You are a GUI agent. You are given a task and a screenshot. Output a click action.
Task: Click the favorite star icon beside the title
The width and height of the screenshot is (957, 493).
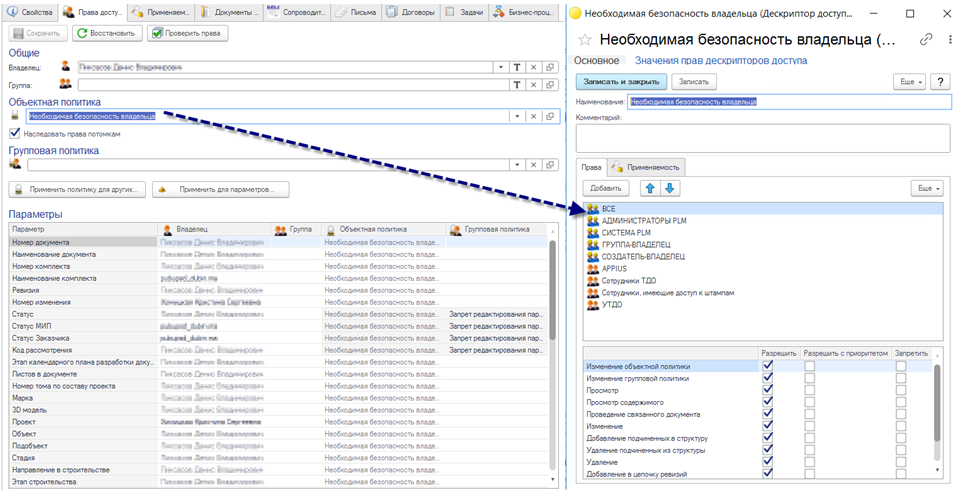pyautogui.click(x=585, y=40)
